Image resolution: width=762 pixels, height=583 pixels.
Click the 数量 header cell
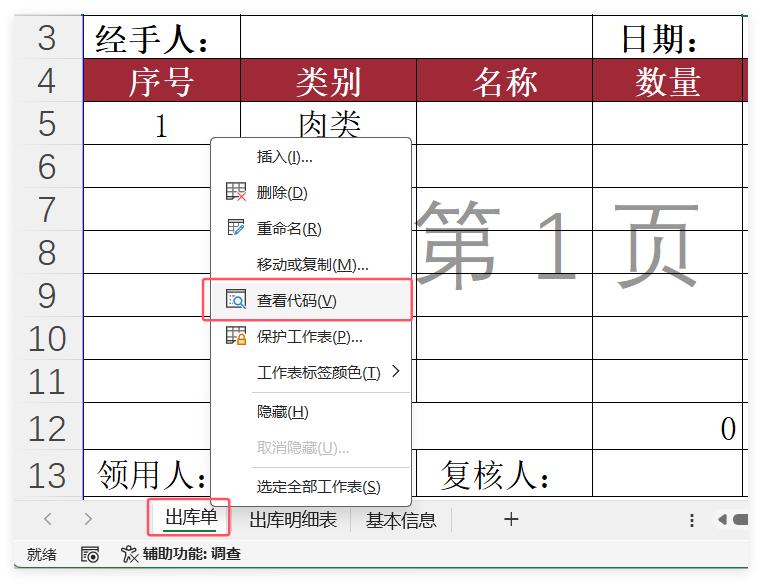click(x=668, y=80)
